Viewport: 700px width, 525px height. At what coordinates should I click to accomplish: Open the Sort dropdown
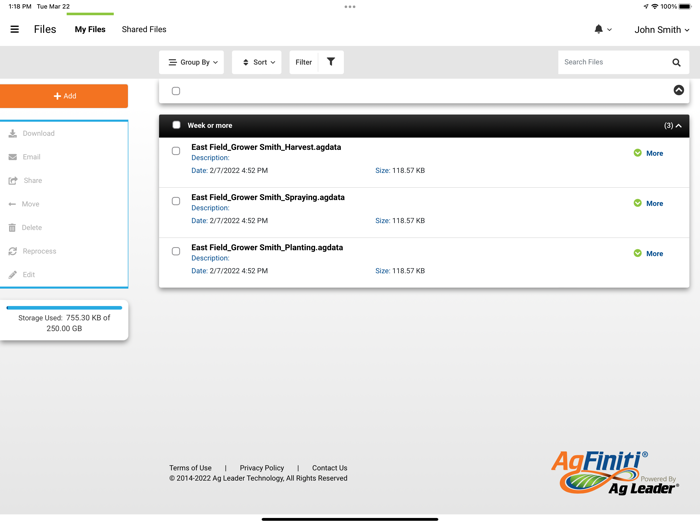(x=257, y=62)
